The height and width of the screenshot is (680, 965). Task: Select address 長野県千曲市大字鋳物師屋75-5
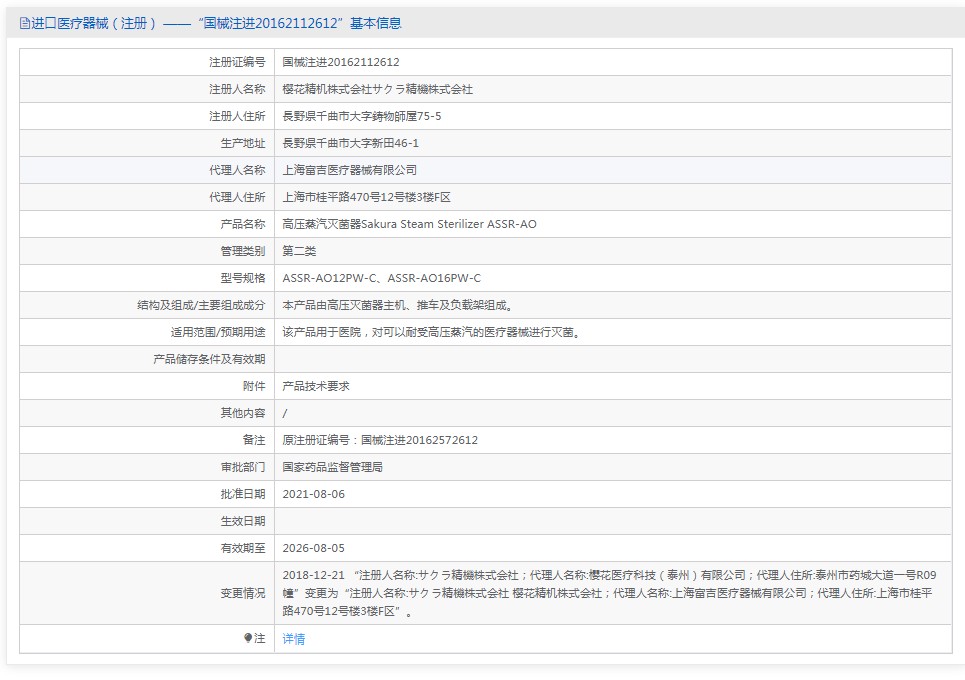(362, 116)
